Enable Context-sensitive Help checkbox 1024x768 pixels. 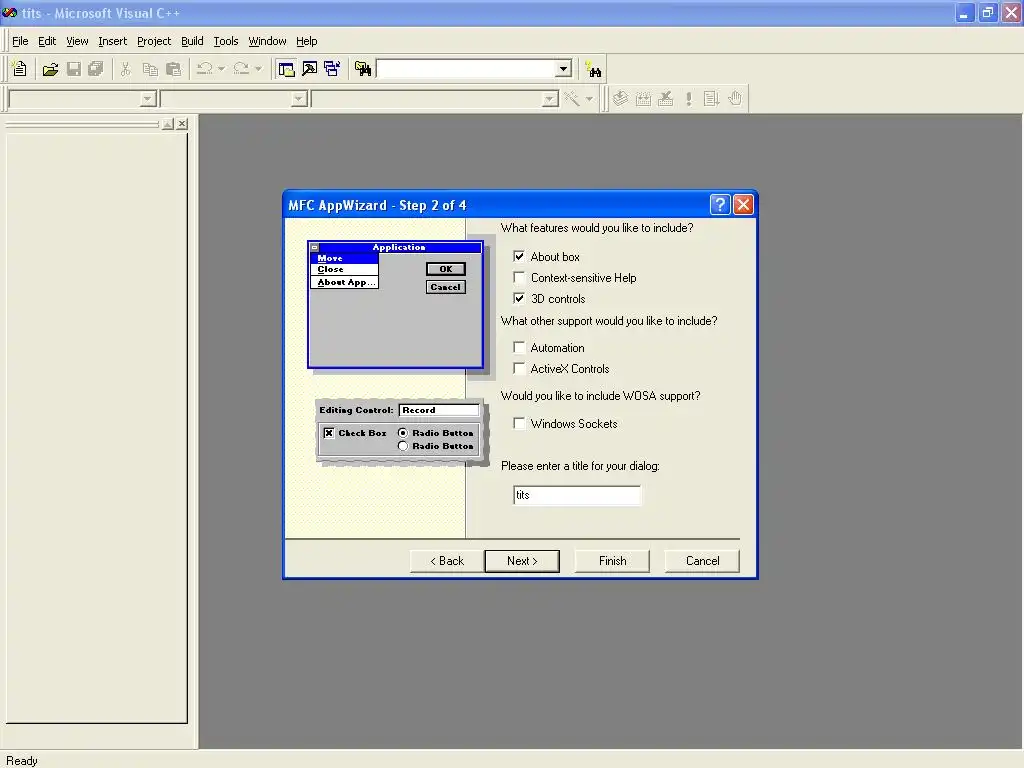pos(519,278)
